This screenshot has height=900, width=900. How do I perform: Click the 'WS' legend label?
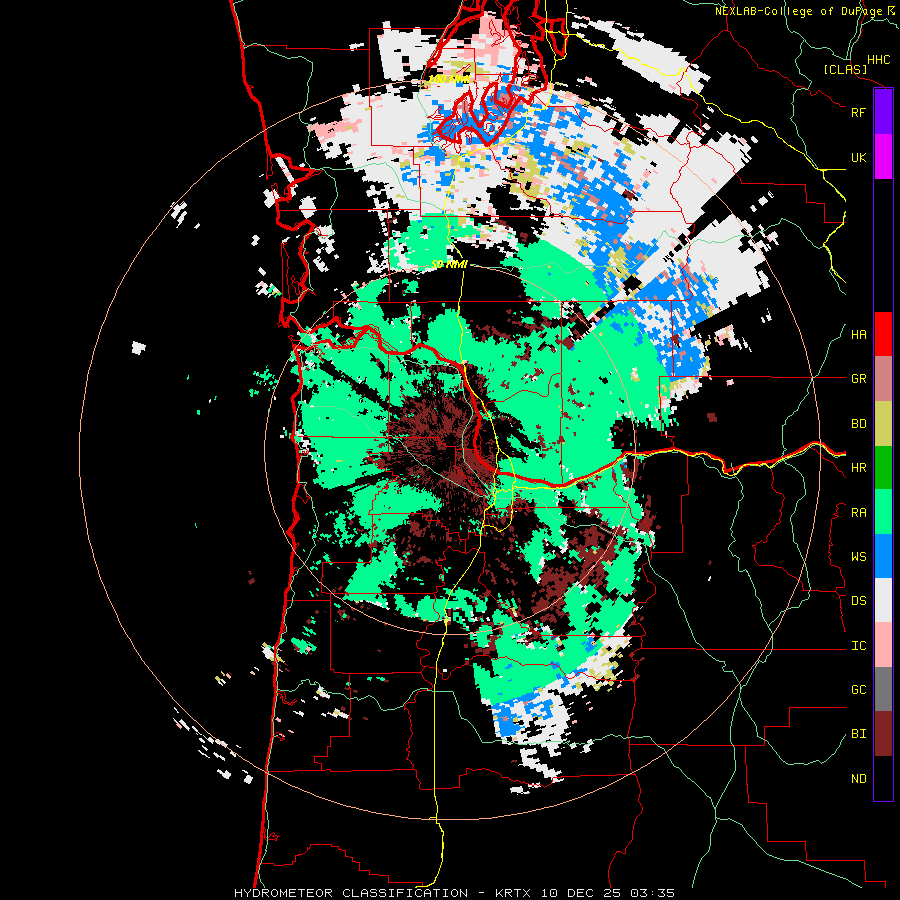tap(858, 557)
